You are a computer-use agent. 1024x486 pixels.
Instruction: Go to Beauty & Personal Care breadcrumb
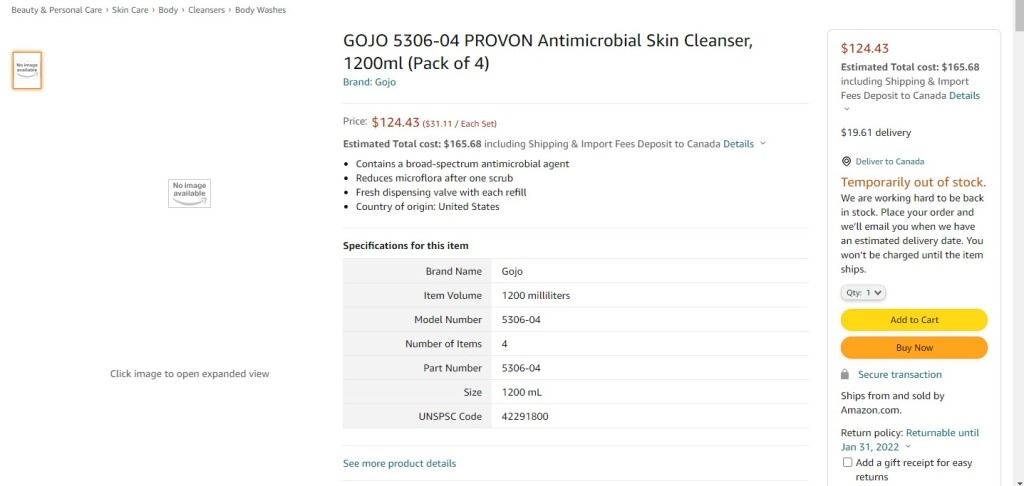(x=57, y=10)
